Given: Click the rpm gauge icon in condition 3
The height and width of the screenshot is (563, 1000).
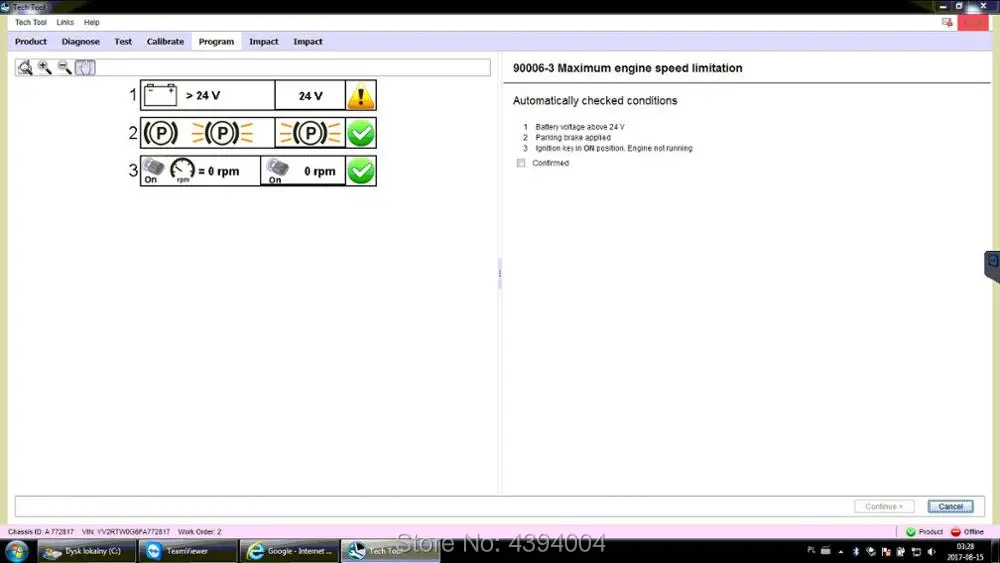Looking at the screenshot, I should click(182, 170).
